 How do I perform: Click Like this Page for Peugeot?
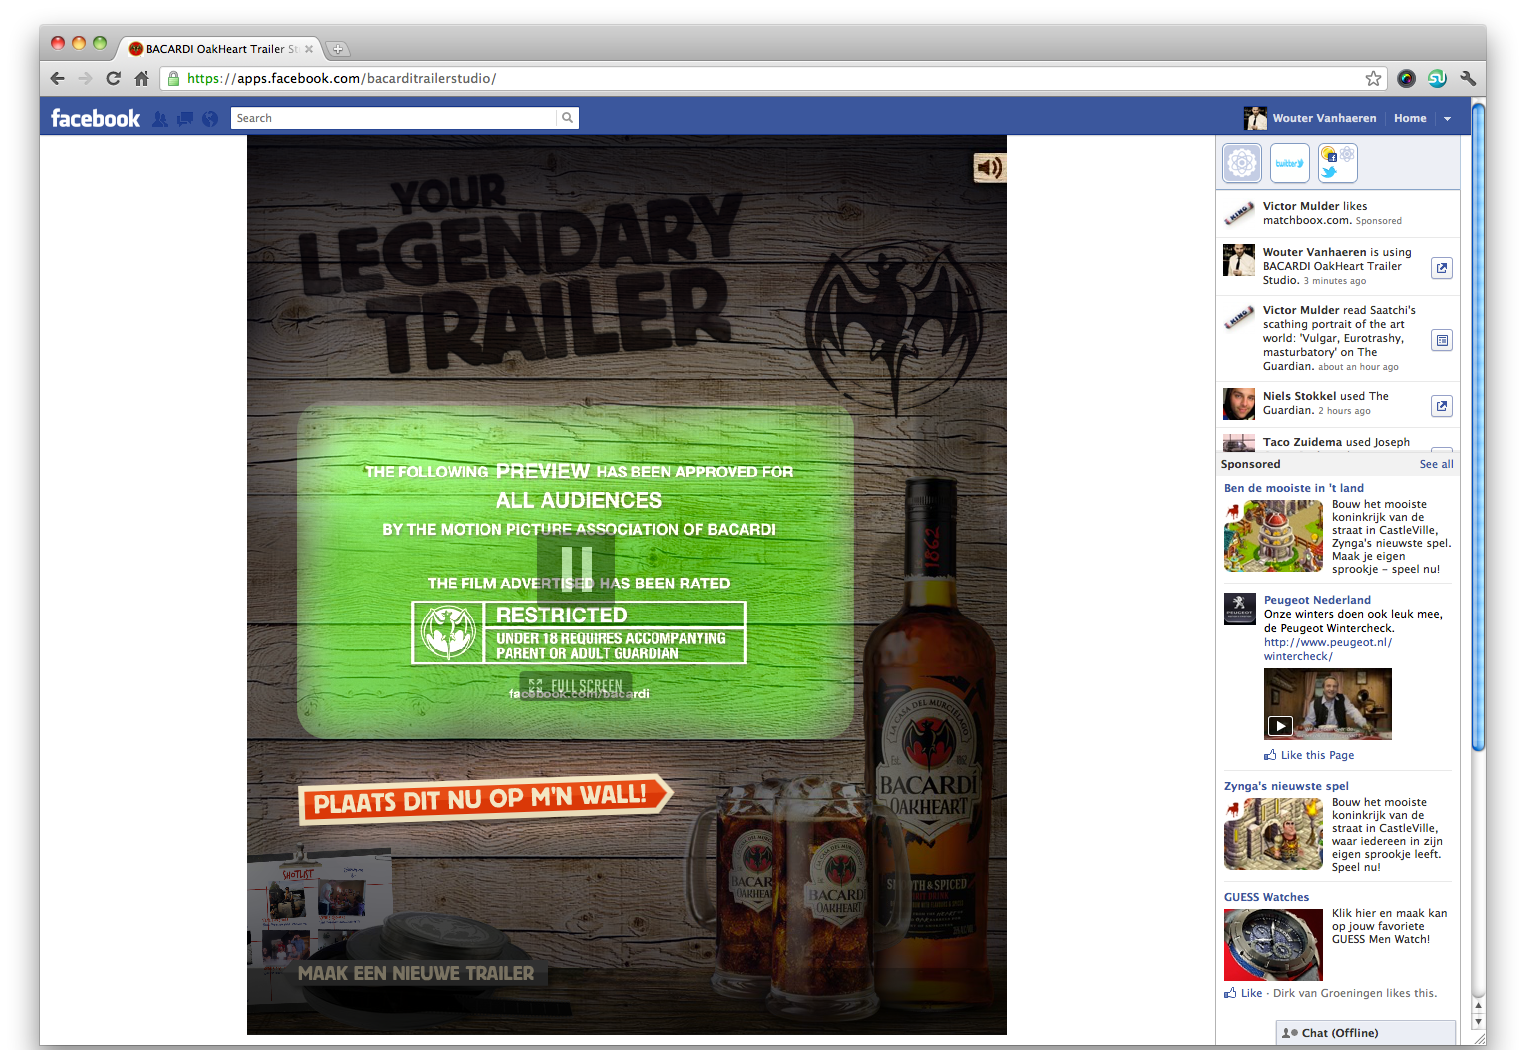pos(1309,755)
